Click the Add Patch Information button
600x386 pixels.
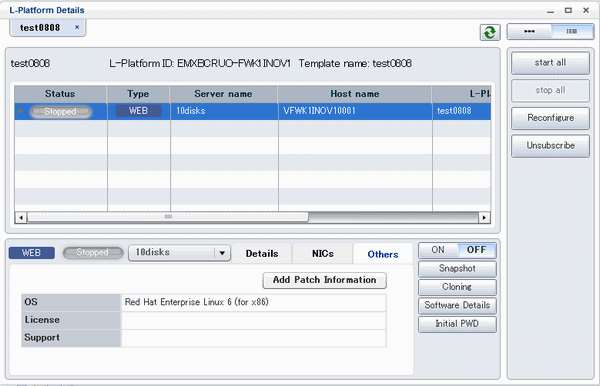click(x=324, y=280)
